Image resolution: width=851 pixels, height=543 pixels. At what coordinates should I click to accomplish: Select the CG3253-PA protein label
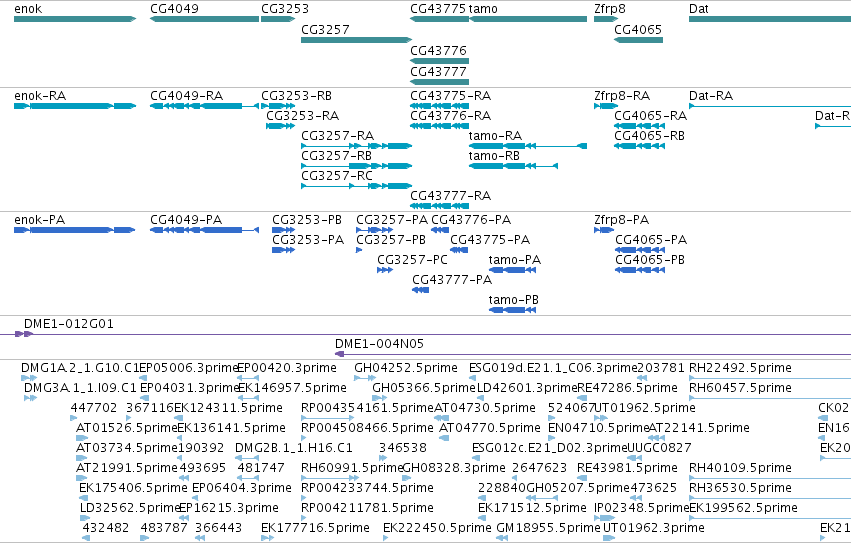(308, 240)
